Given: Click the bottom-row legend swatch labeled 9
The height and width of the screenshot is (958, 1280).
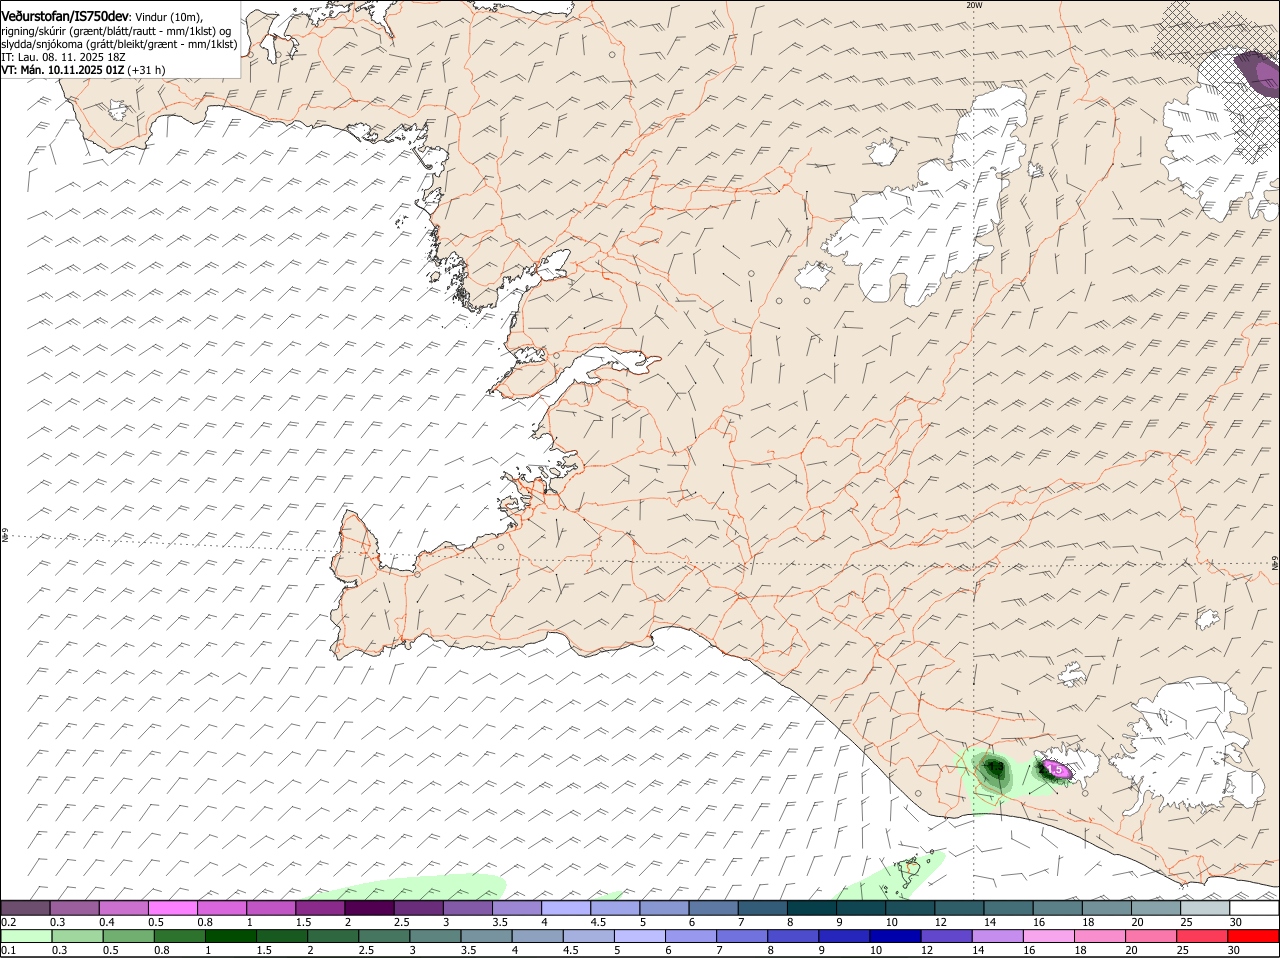Looking at the screenshot, I should (844, 937).
